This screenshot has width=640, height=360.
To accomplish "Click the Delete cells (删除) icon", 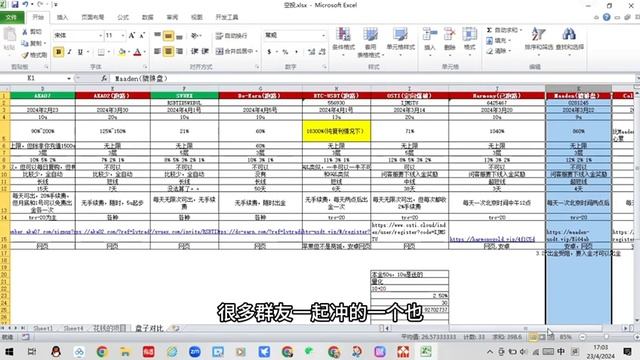I will tap(449, 35).
